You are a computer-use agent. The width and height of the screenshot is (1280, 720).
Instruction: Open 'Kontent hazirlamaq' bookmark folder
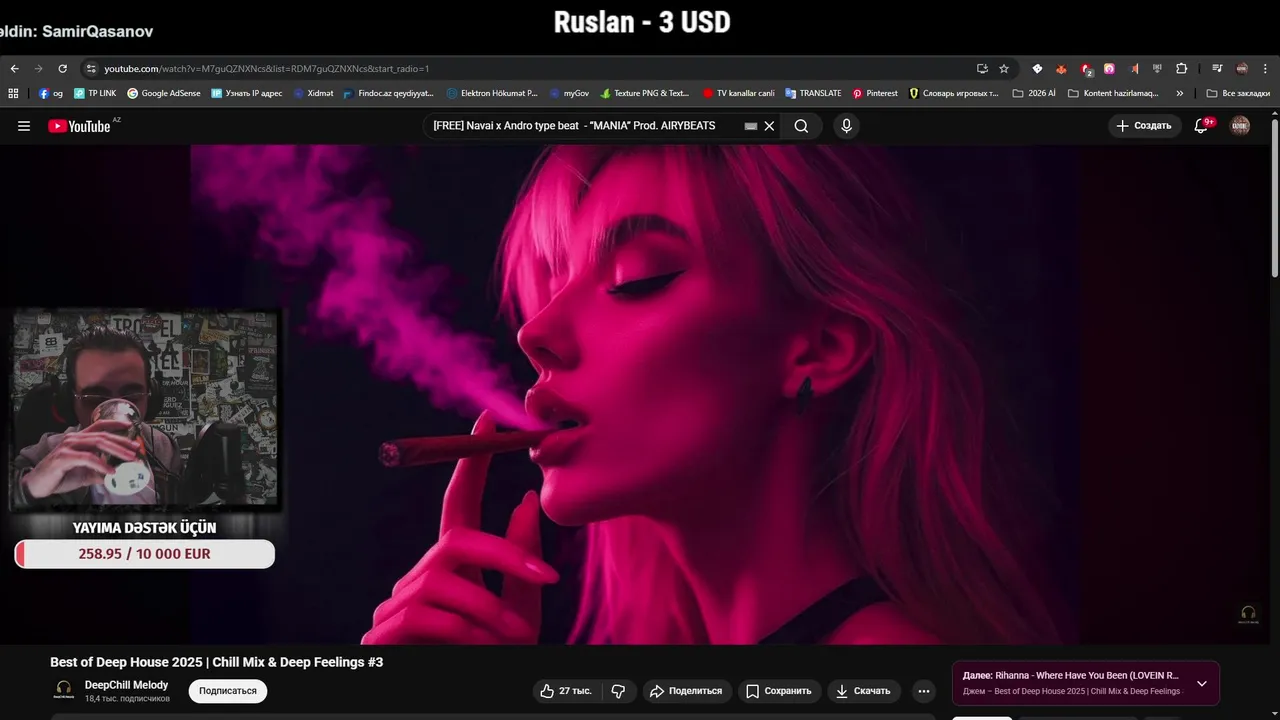pyautogui.click(x=1113, y=93)
